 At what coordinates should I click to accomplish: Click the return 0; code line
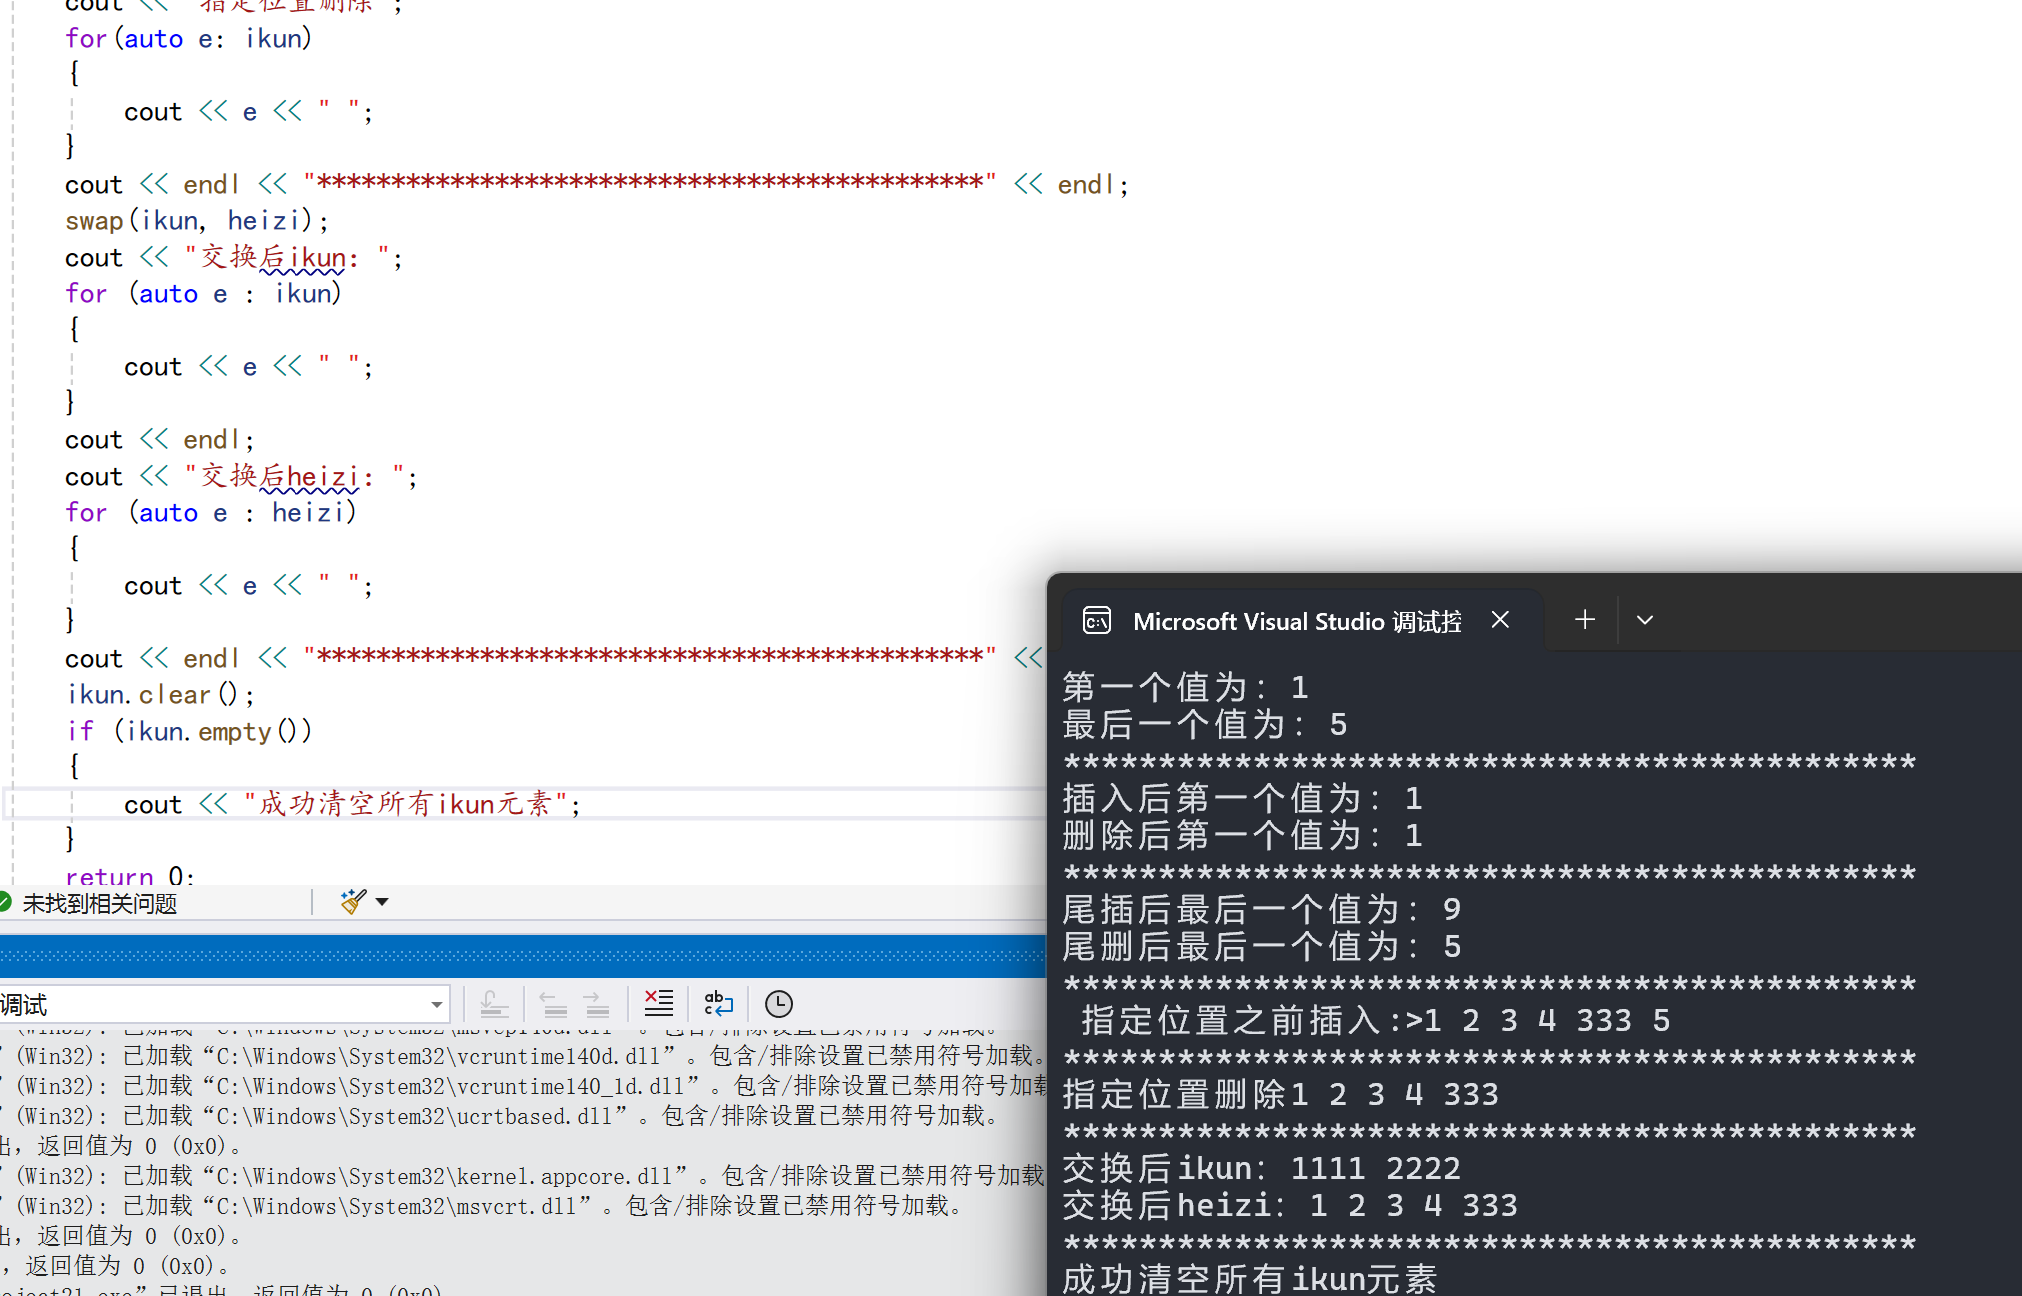click(x=130, y=875)
